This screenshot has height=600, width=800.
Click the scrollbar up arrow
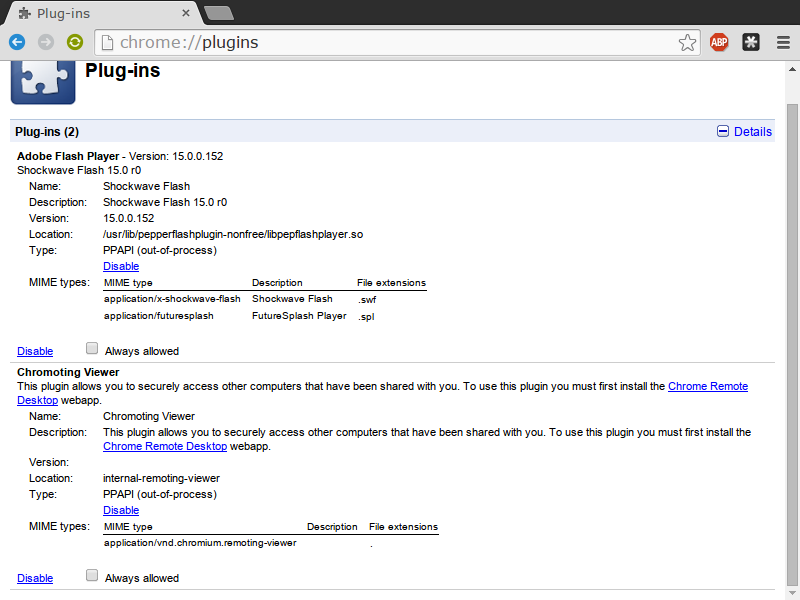click(x=792, y=69)
